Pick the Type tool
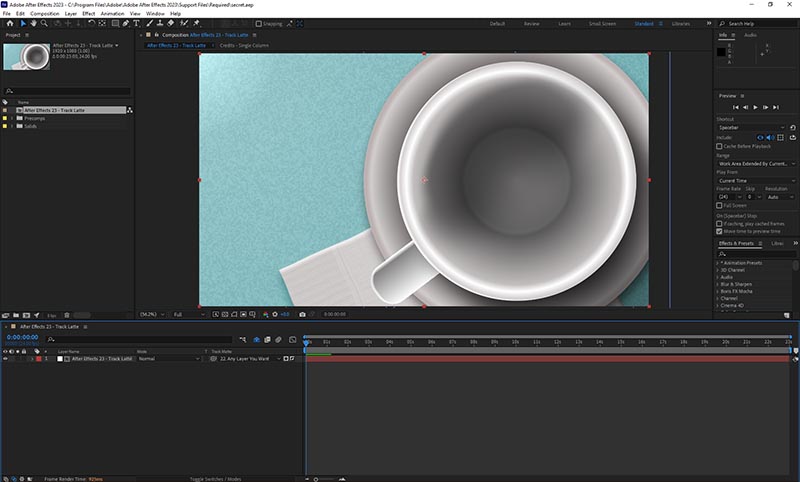This screenshot has width=800, height=482. pyautogui.click(x=136, y=23)
